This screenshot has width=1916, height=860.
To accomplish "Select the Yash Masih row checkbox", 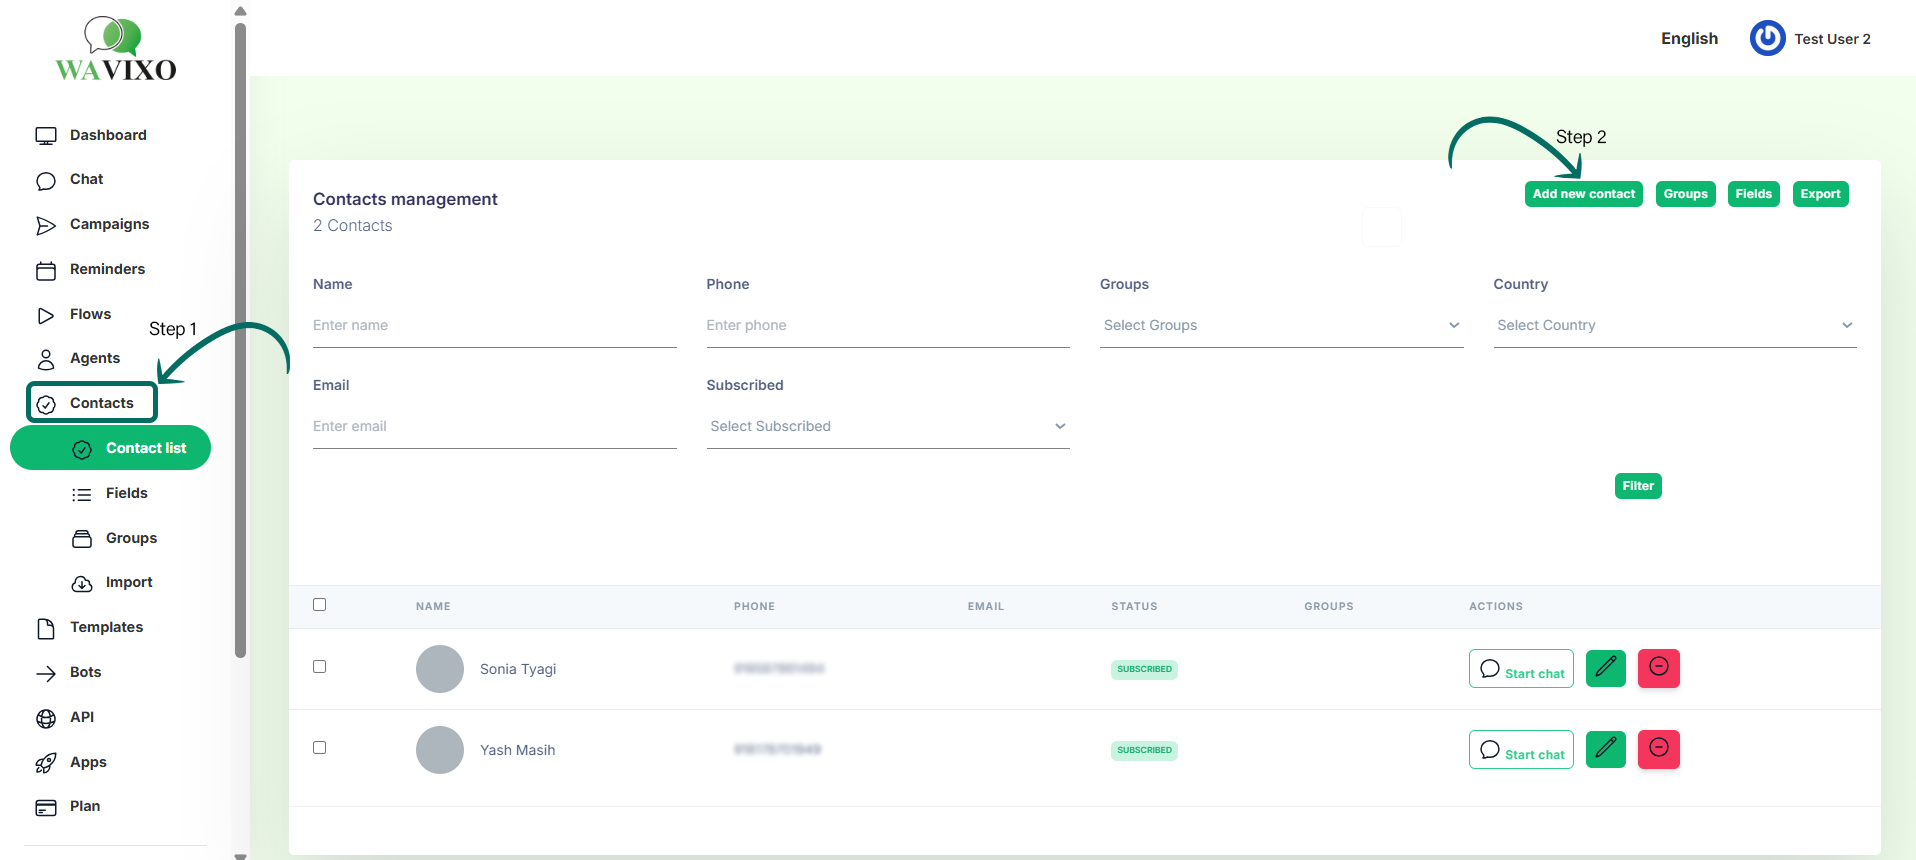I will 320,748.
